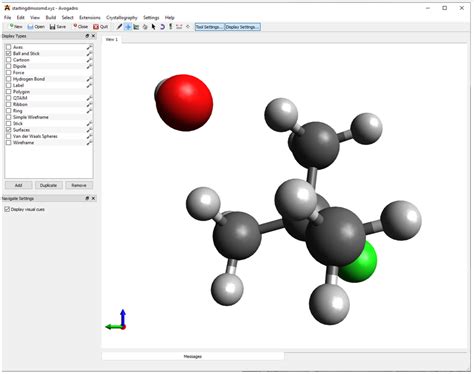Open the Extensions menu
This screenshot has width=474, height=374.
[x=90, y=17]
